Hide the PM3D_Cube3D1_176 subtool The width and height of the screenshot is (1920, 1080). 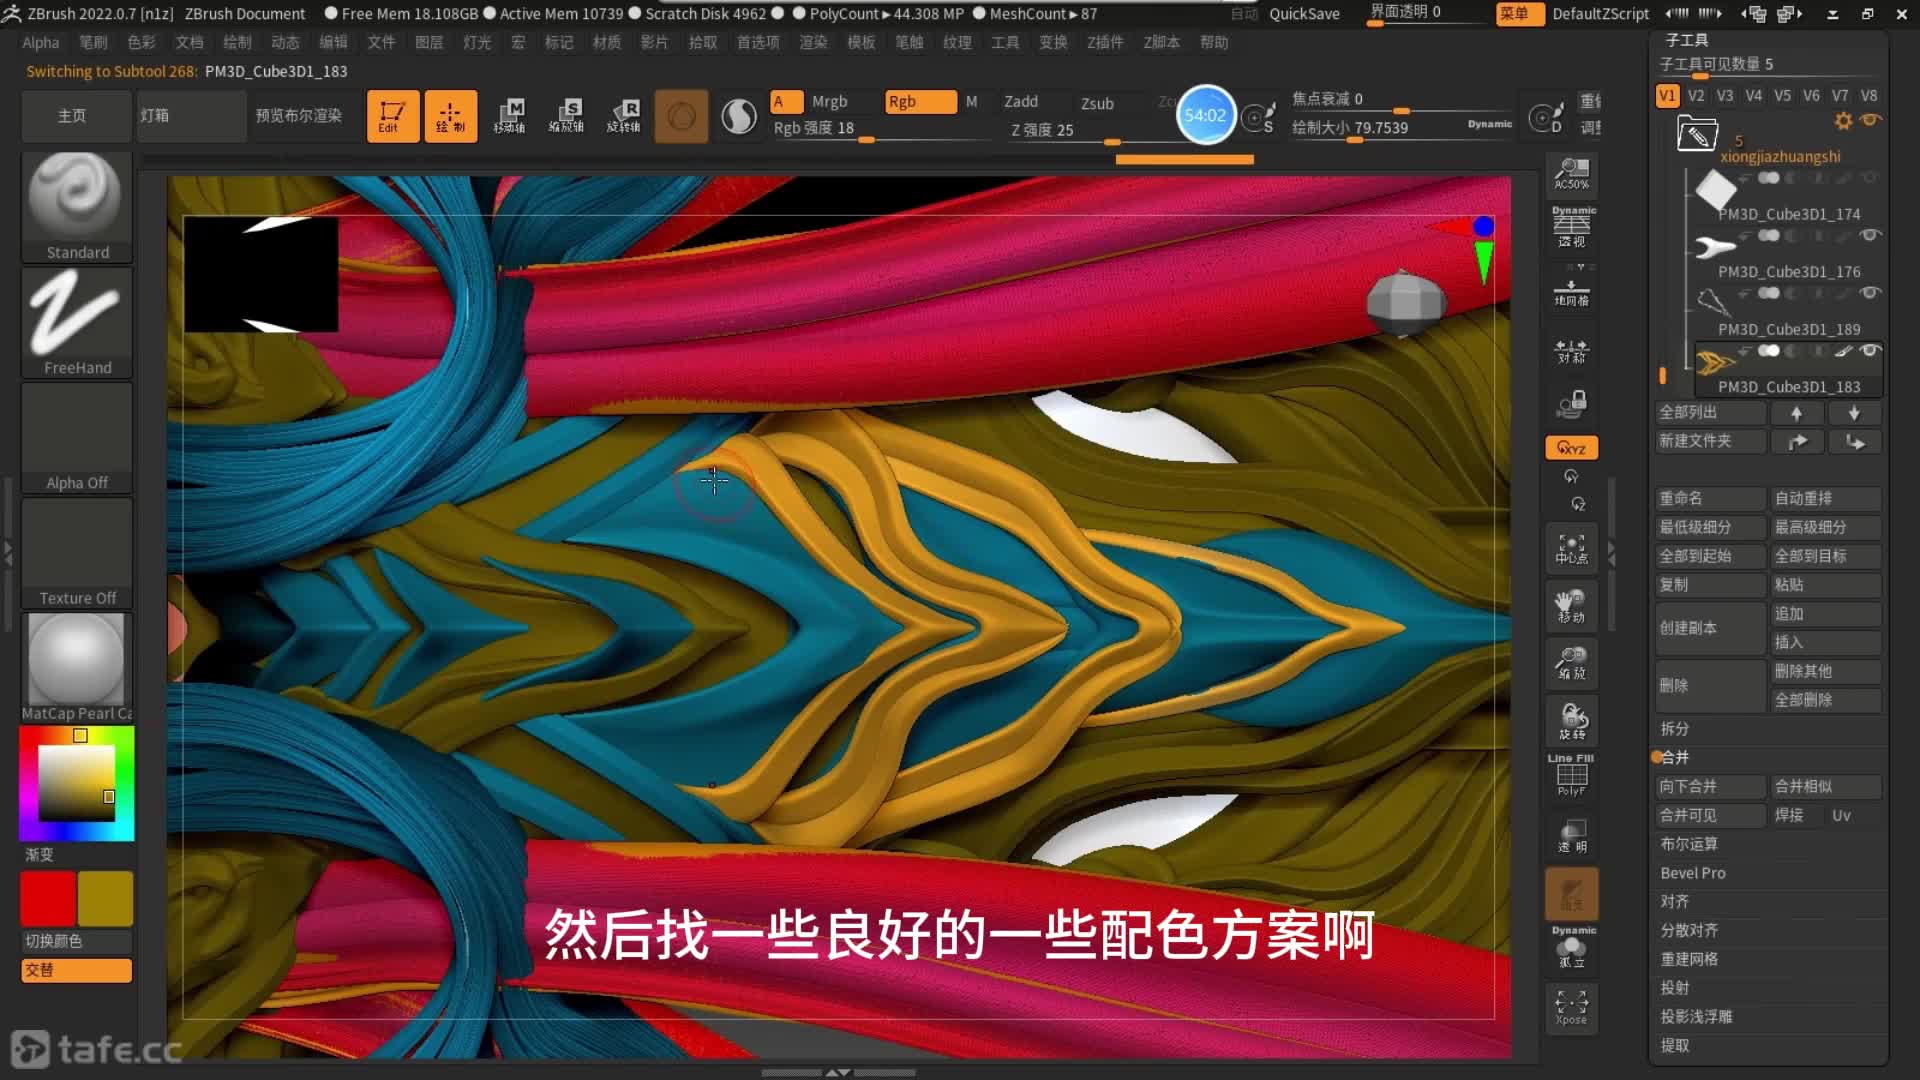[x=1870, y=236]
